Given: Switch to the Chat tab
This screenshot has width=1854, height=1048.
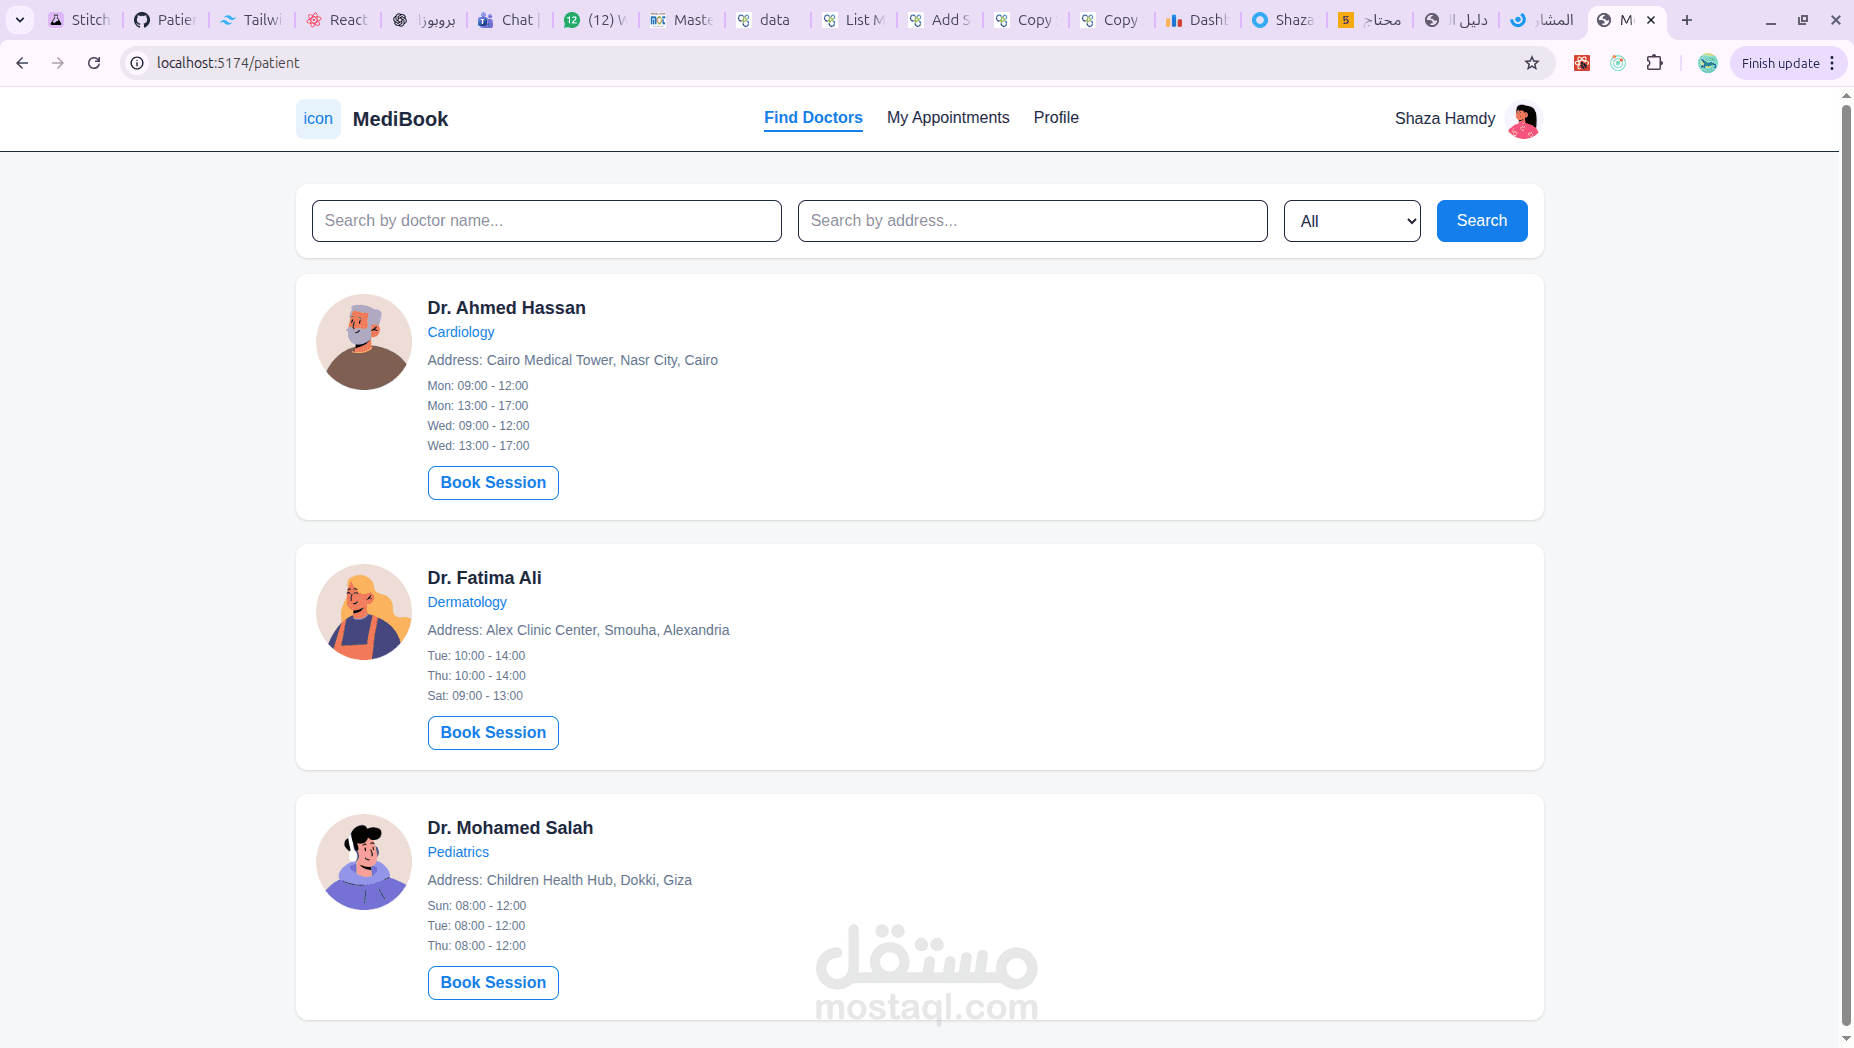Looking at the screenshot, I should coord(510,20).
